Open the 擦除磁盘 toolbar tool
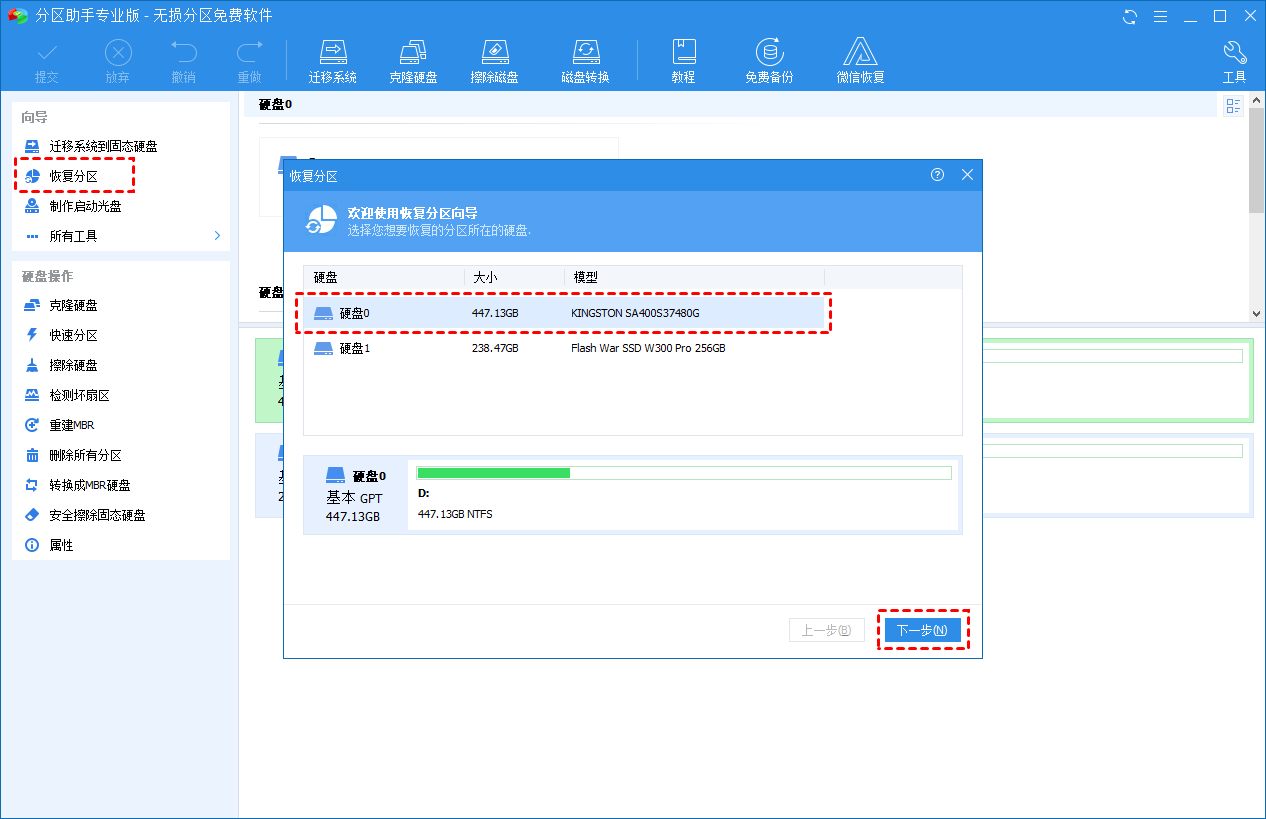1266x819 pixels. [495, 62]
